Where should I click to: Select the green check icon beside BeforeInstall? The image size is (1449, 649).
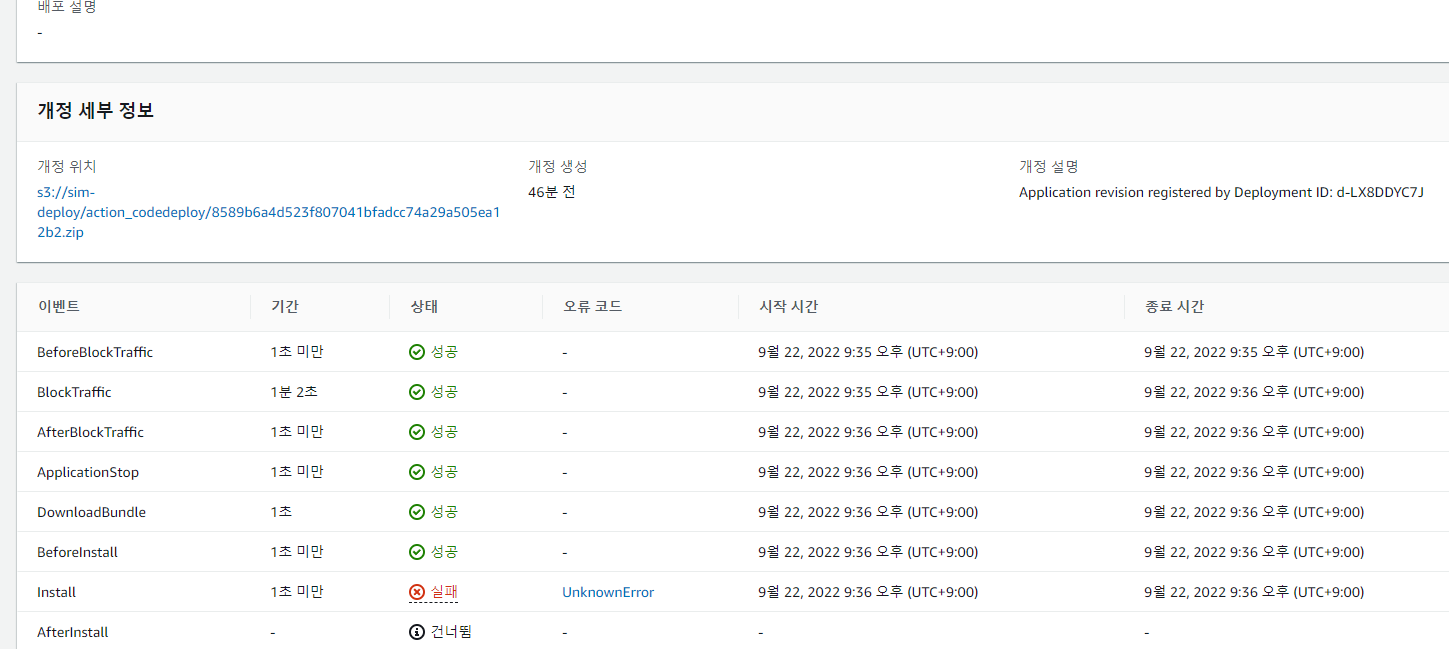(415, 551)
